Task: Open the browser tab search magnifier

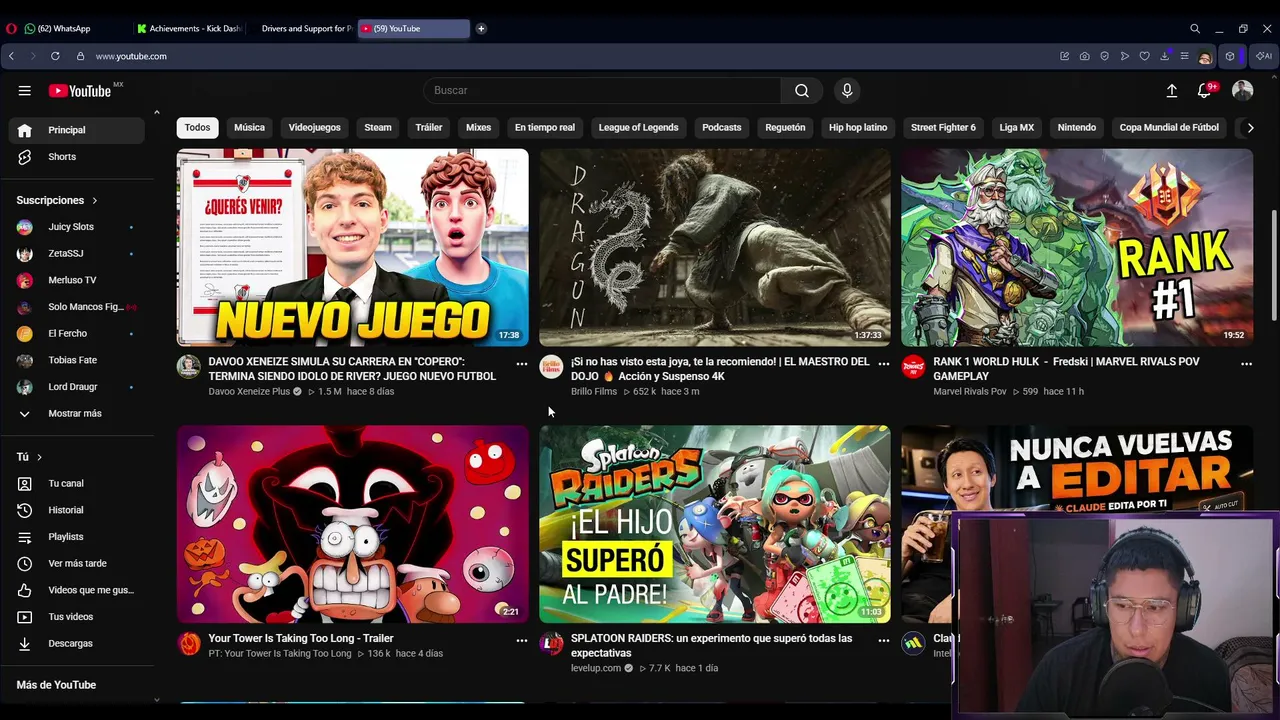Action: tap(1195, 29)
